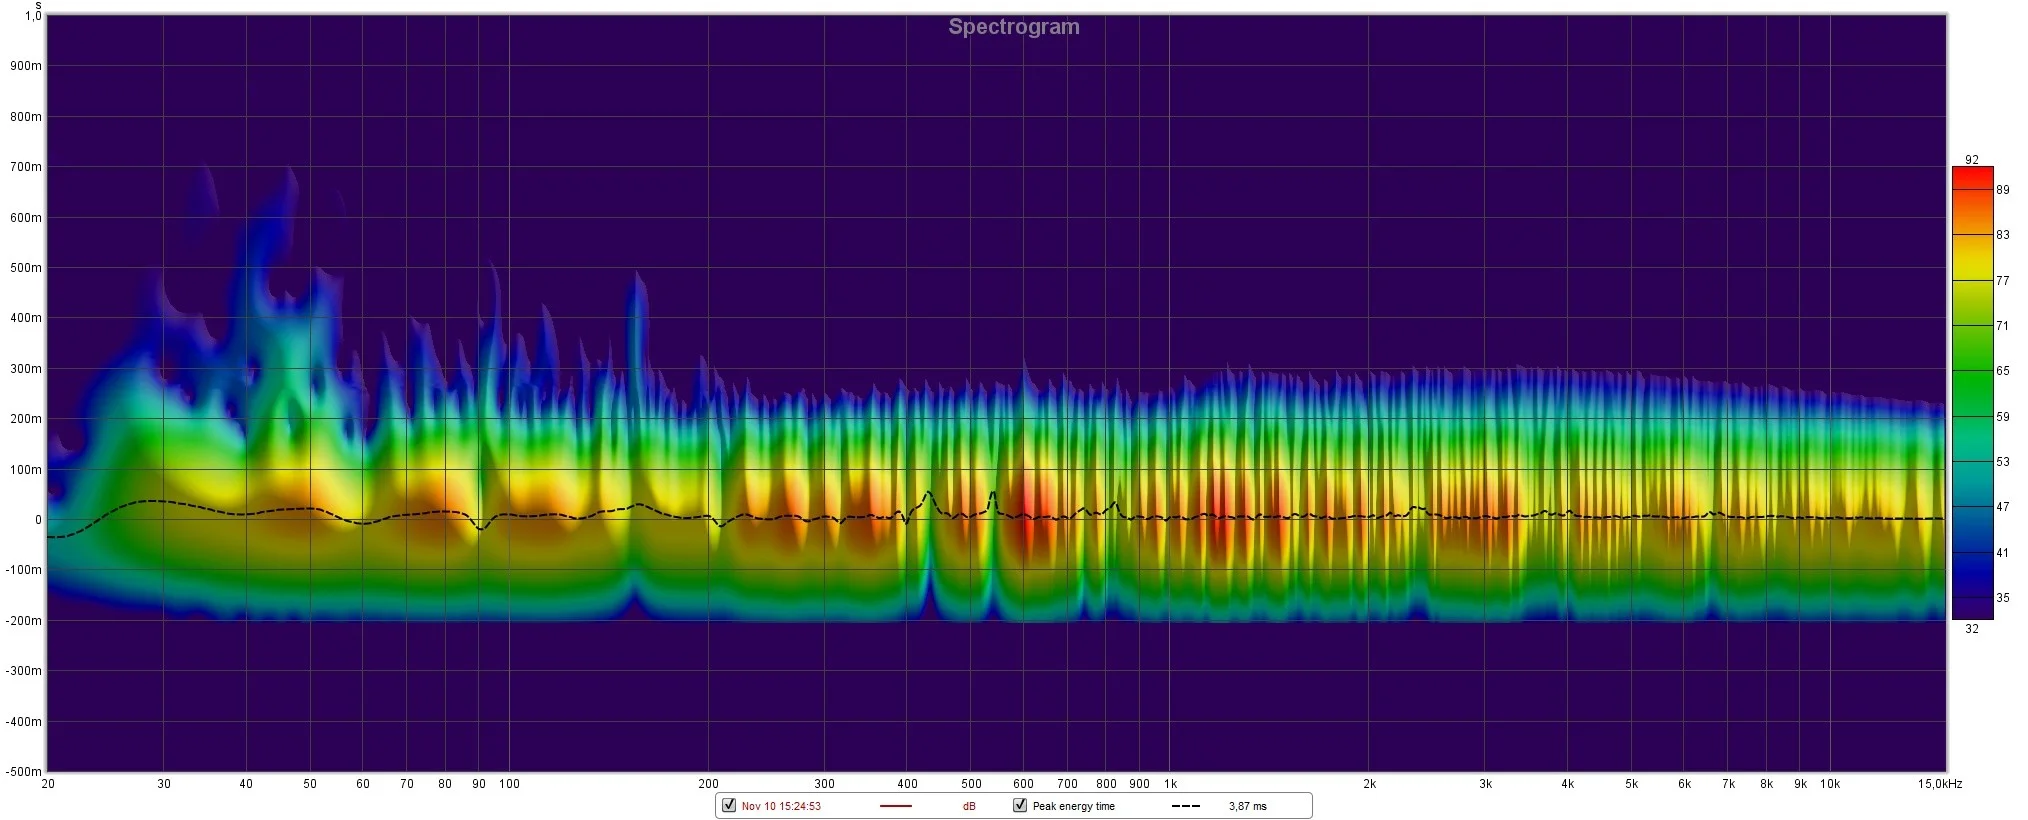Click the Spectrogram title text

[x=1014, y=27]
